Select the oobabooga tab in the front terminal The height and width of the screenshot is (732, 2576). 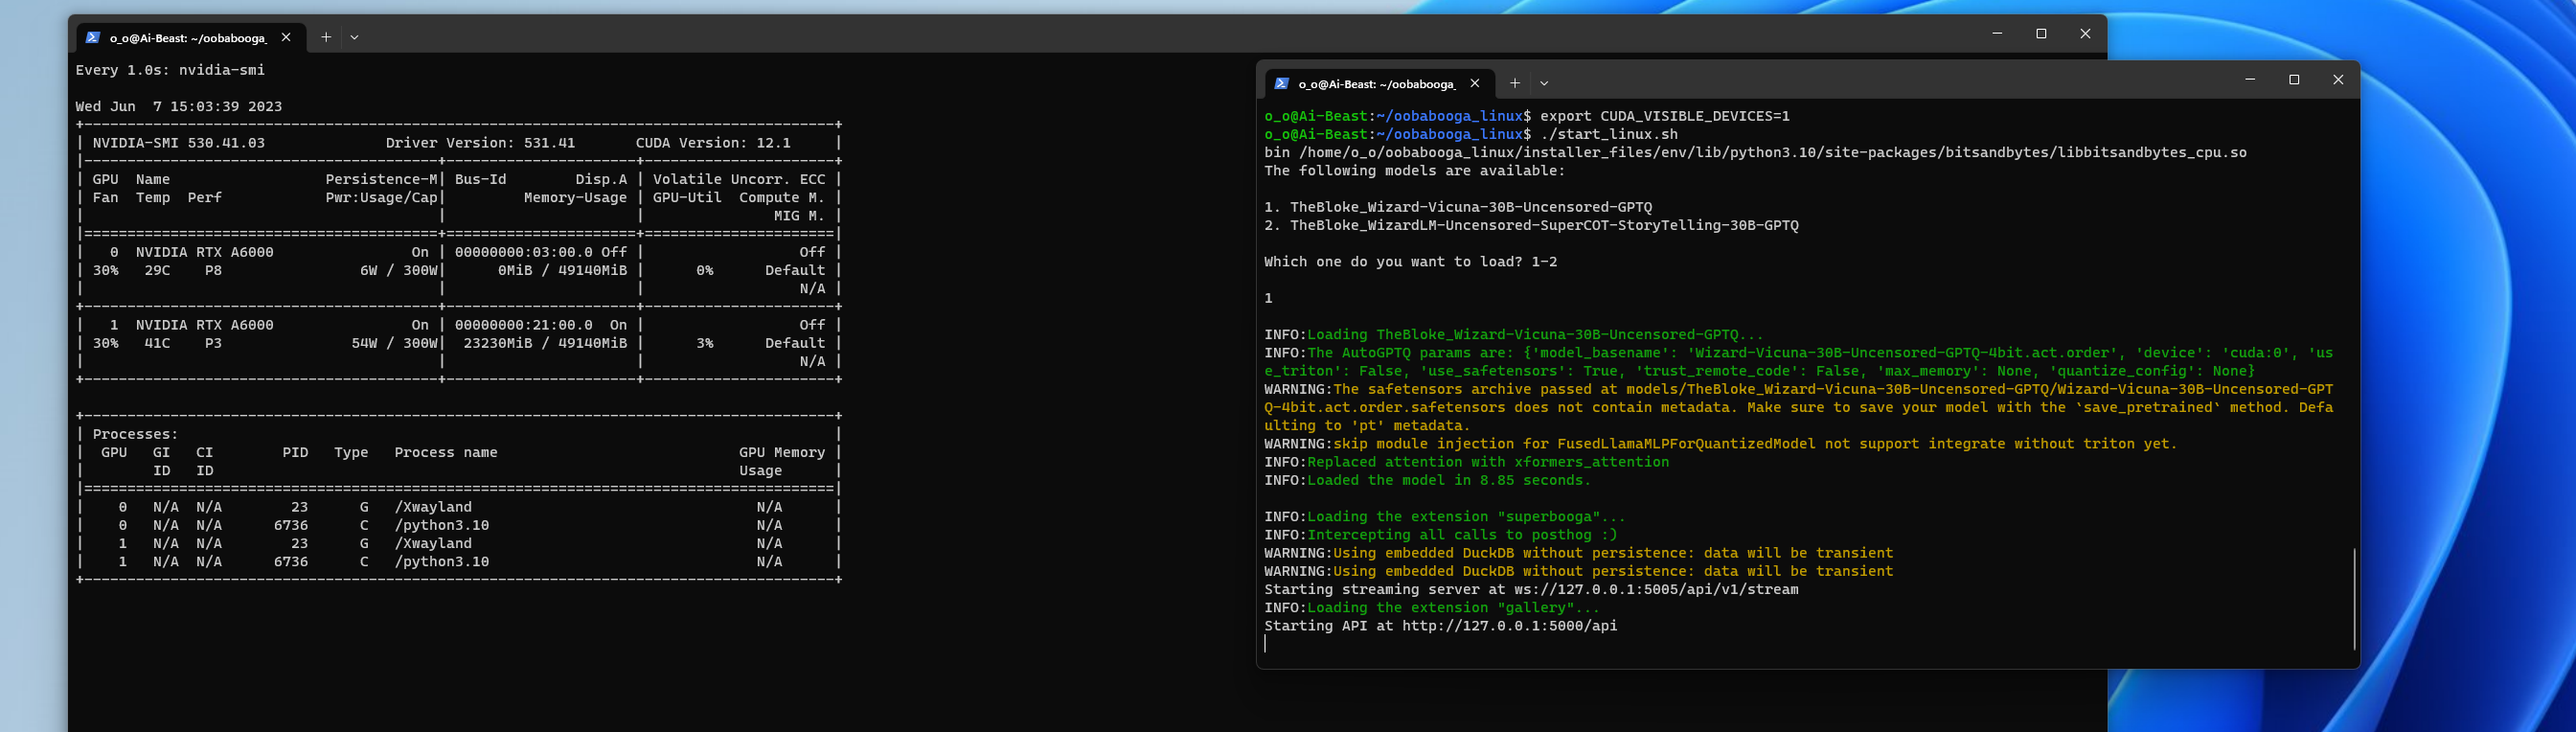tap(1379, 83)
